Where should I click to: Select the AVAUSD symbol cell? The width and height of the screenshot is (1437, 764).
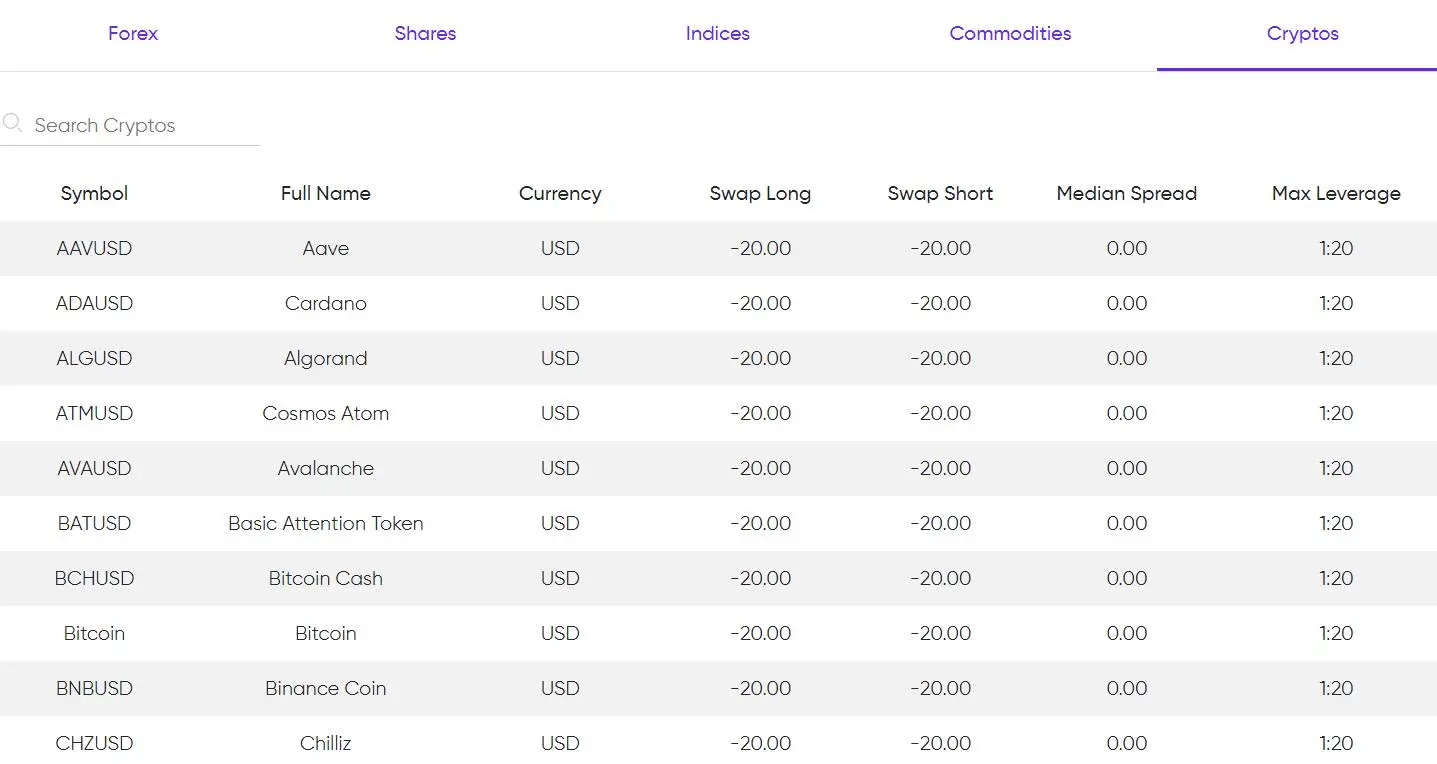(x=94, y=469)
